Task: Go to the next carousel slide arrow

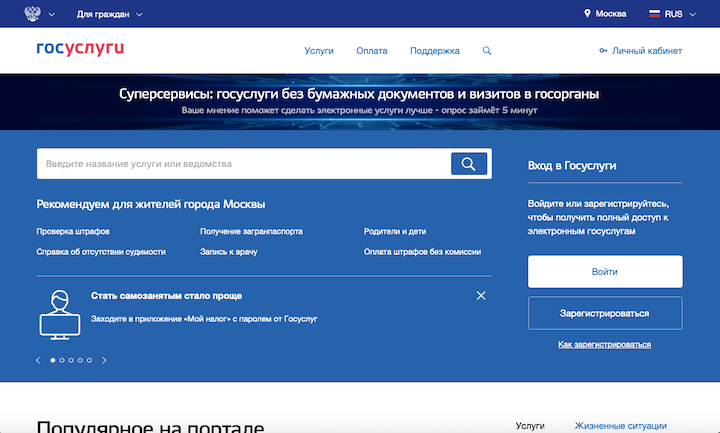Action: click(x=104, y=360)
